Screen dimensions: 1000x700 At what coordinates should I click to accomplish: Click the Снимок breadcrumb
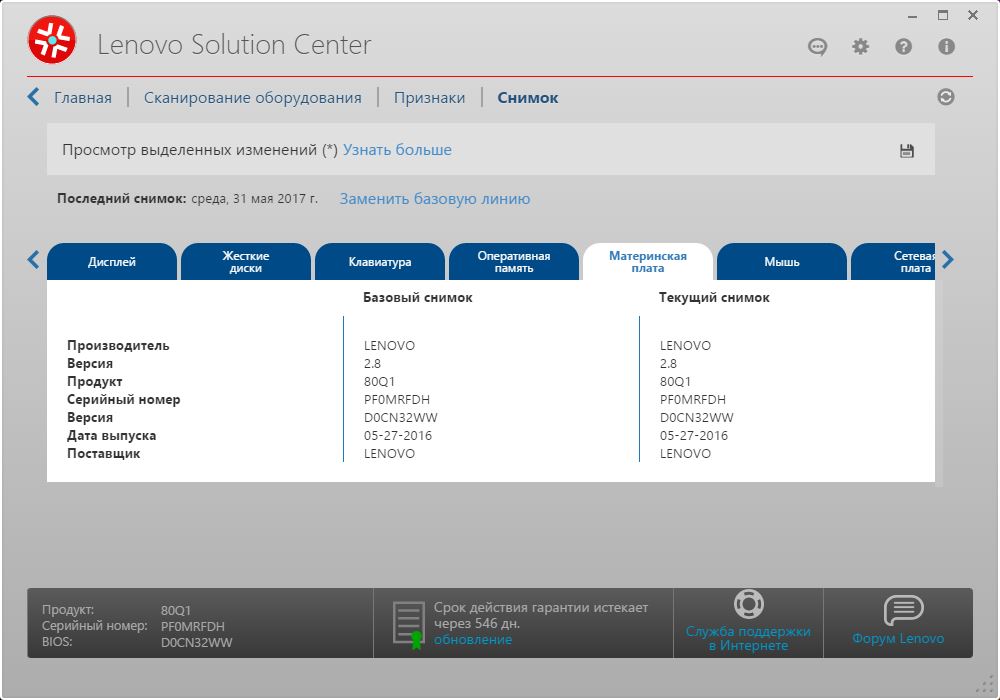(527, 98)
